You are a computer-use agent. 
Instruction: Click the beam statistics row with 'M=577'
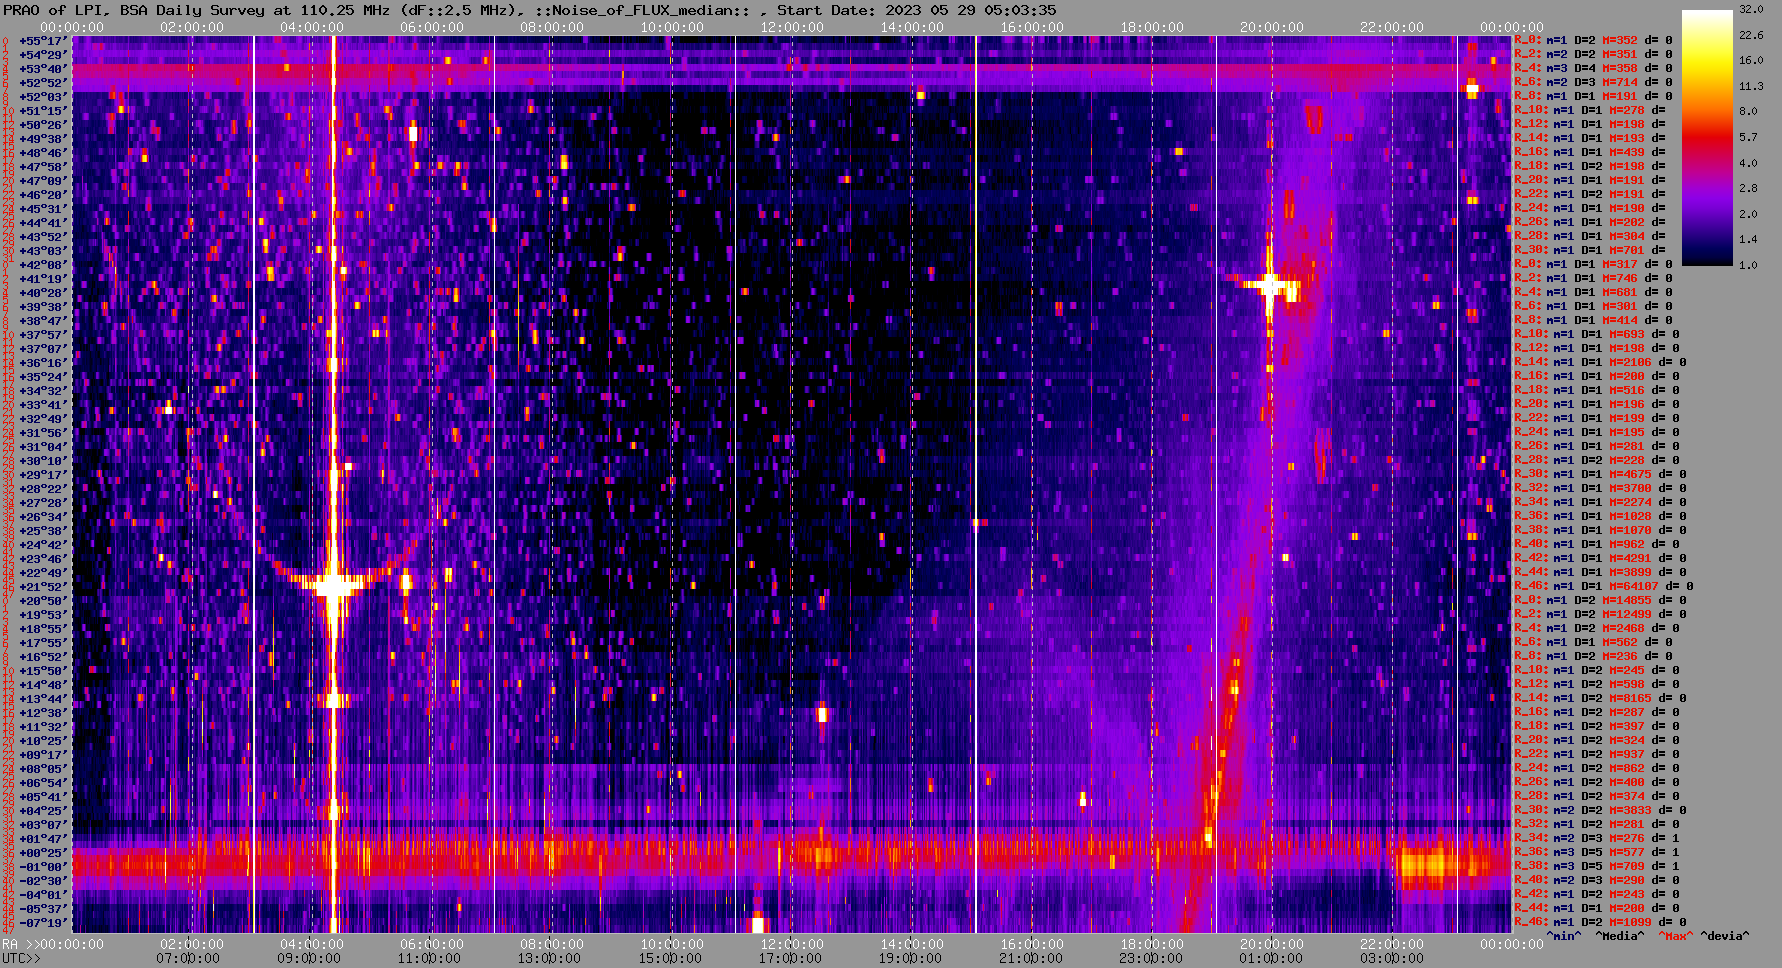coord(1597,852)
